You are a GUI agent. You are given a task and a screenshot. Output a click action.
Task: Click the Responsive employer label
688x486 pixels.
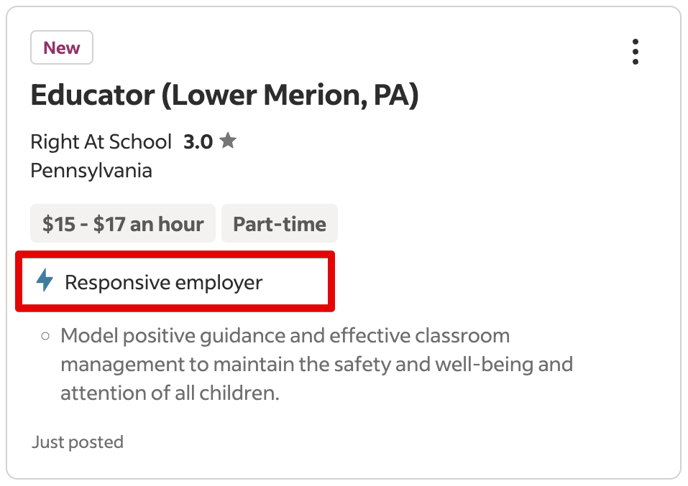[x=163, y=282]
